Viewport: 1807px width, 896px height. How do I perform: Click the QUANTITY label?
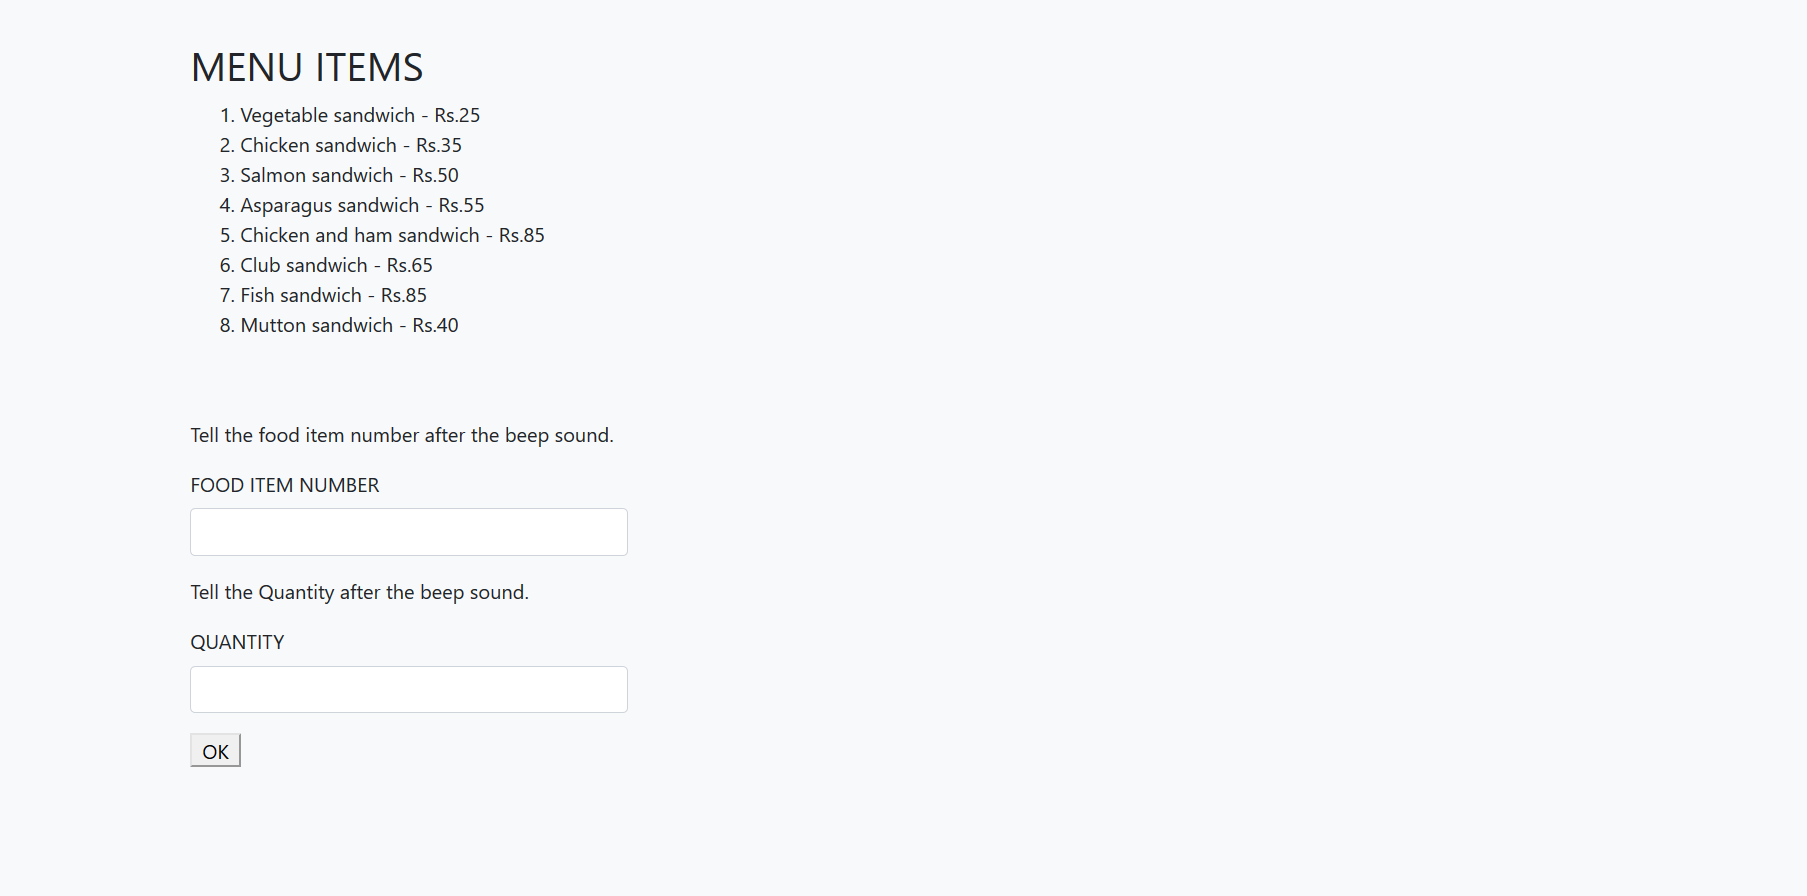point(237,643)
